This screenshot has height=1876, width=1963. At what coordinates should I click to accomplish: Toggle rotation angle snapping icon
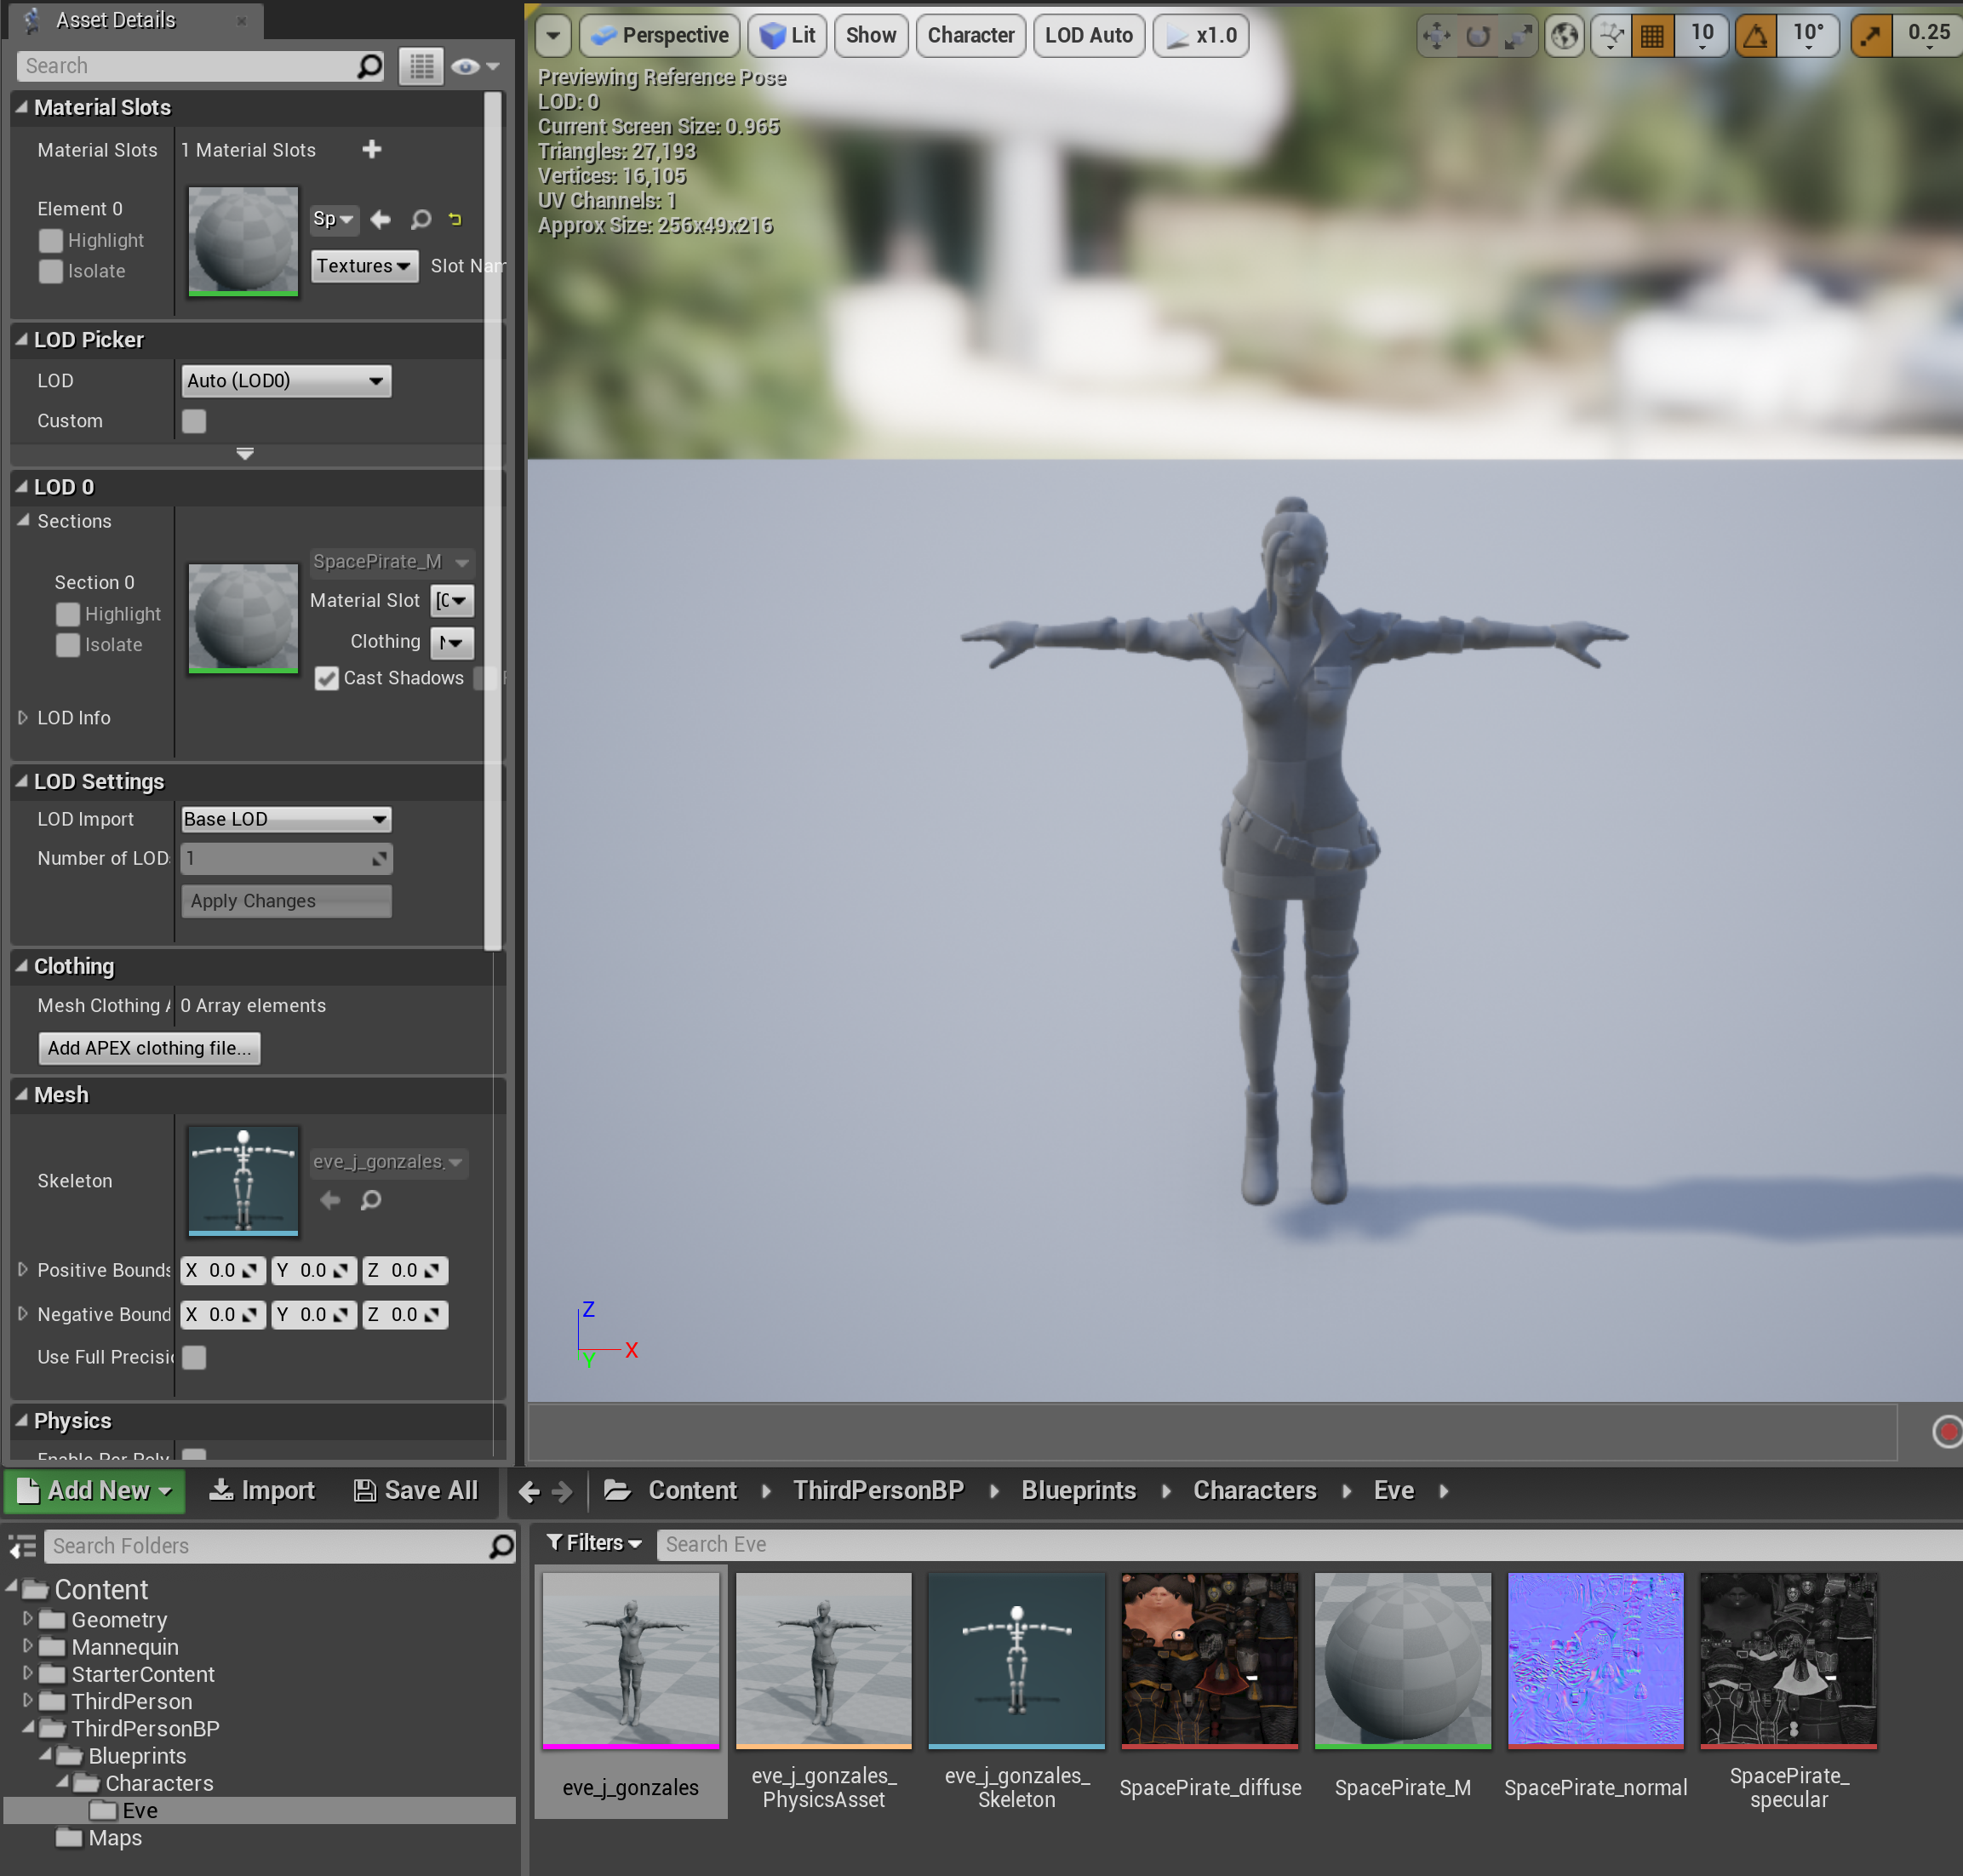[x=1755, y=36]
